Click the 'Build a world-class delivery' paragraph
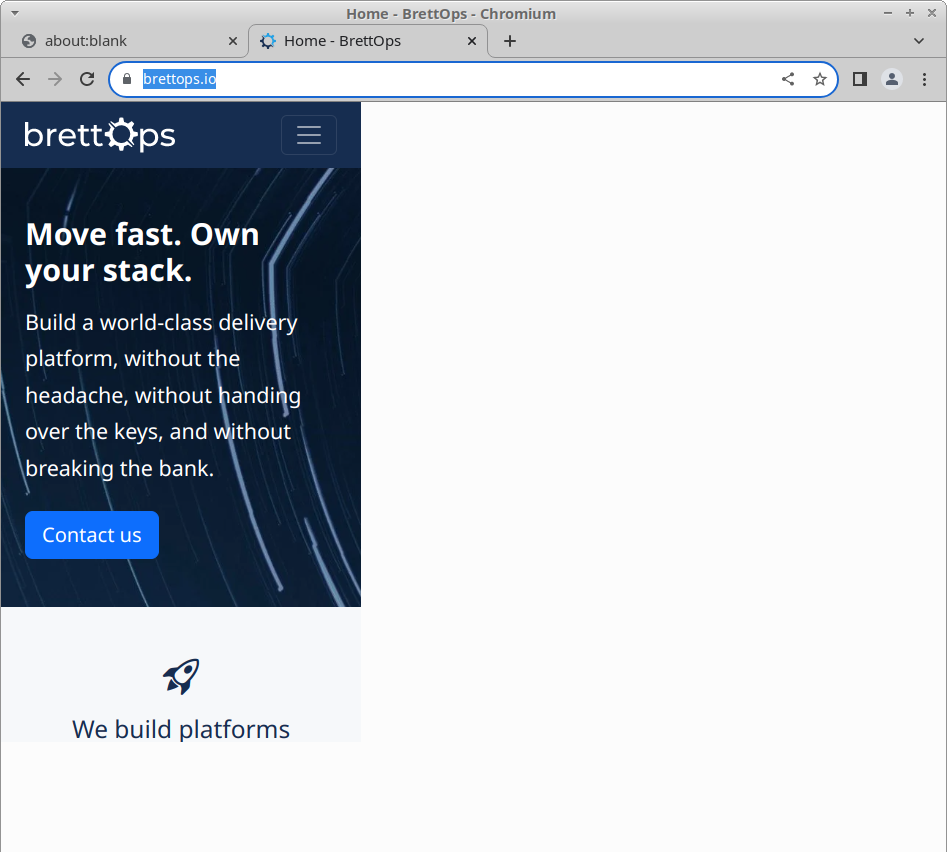The height and width of the screenshot is (852, 947). [x=163, y=396]
